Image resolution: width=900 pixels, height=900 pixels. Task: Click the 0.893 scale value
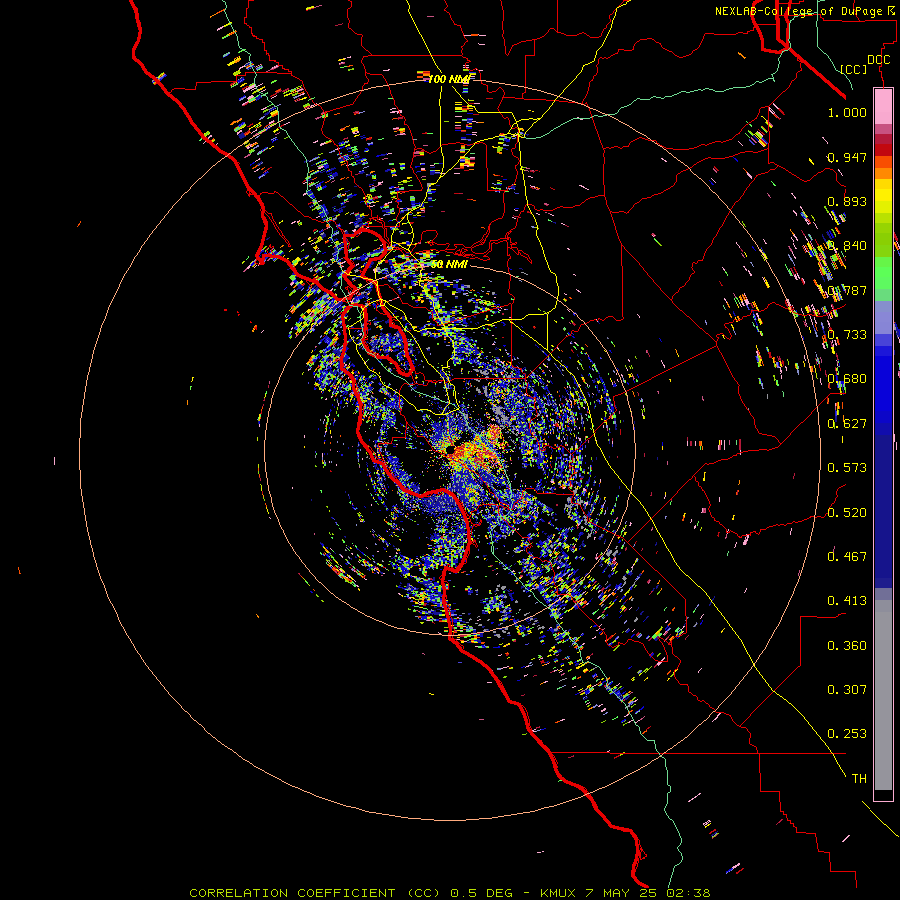[x=847, y=201]
